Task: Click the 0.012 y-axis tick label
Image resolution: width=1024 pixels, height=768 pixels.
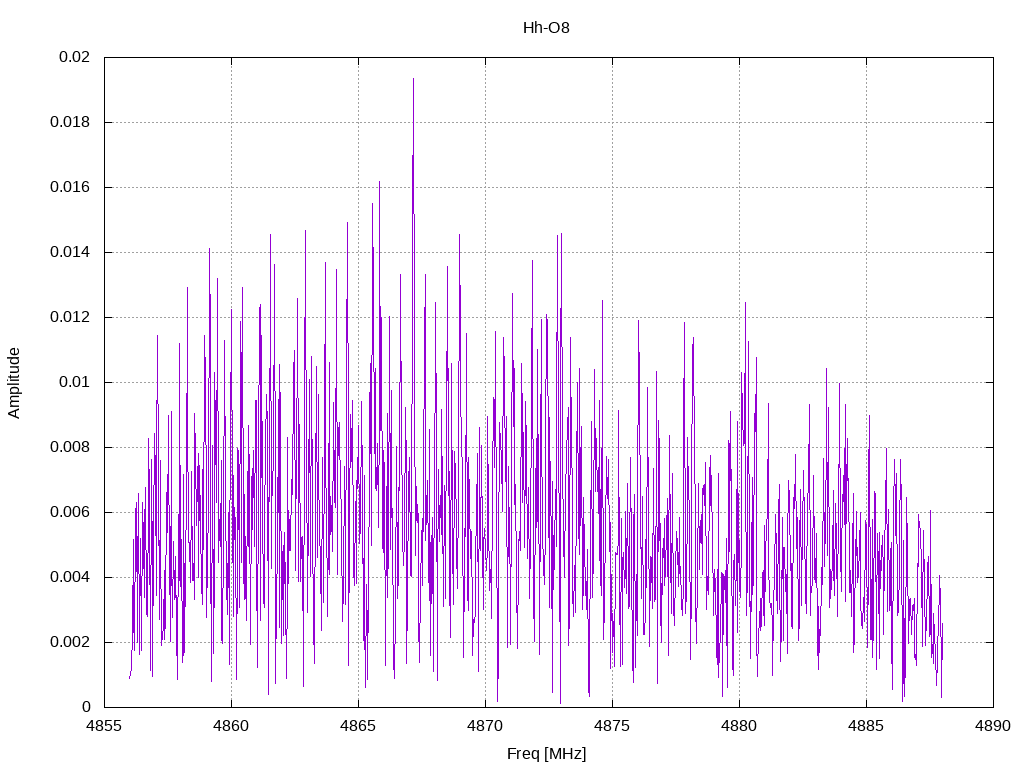Action: (x=71, y=317)
